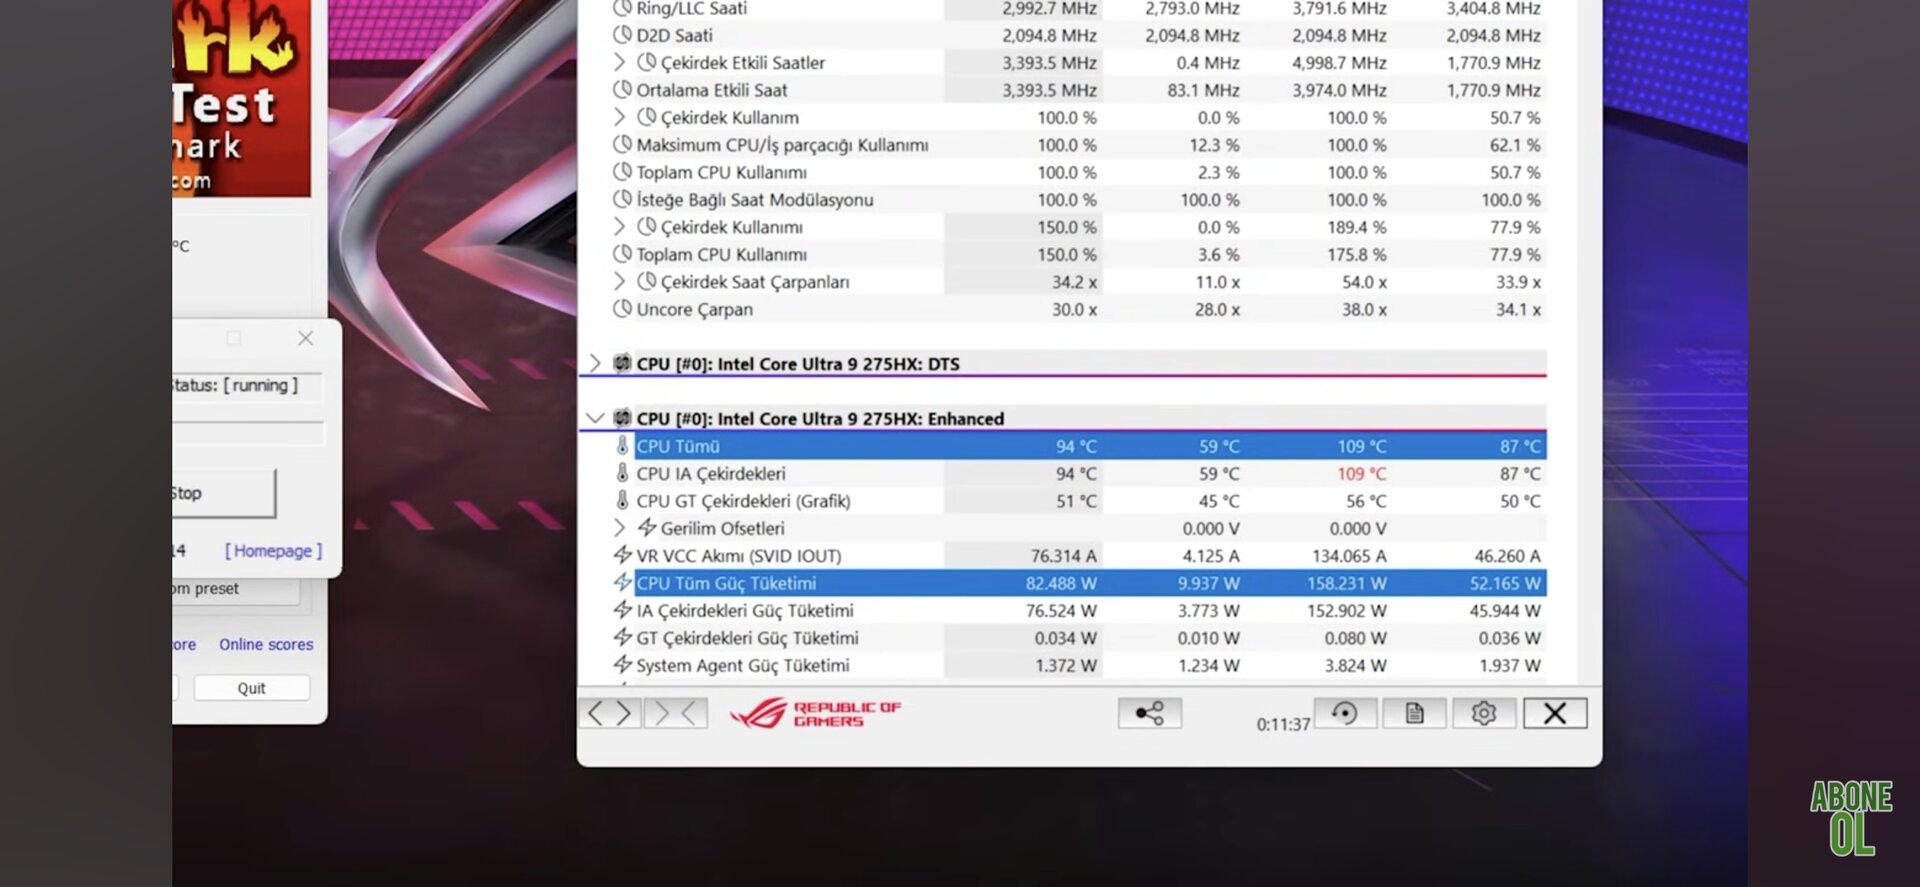Screen dimensions: 1920x887
Task: Reset sensor min/max with the clock icon
Action: tap(1345, 713)
